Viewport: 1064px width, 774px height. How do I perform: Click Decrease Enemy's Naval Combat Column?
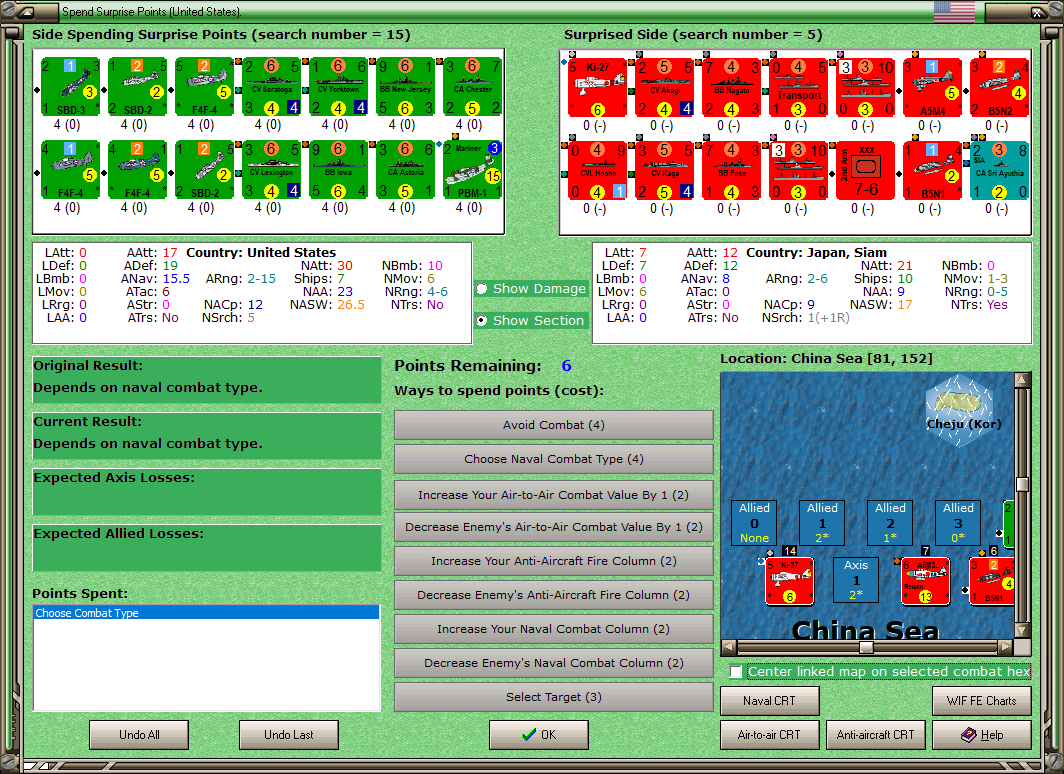[x=554, y=663]
